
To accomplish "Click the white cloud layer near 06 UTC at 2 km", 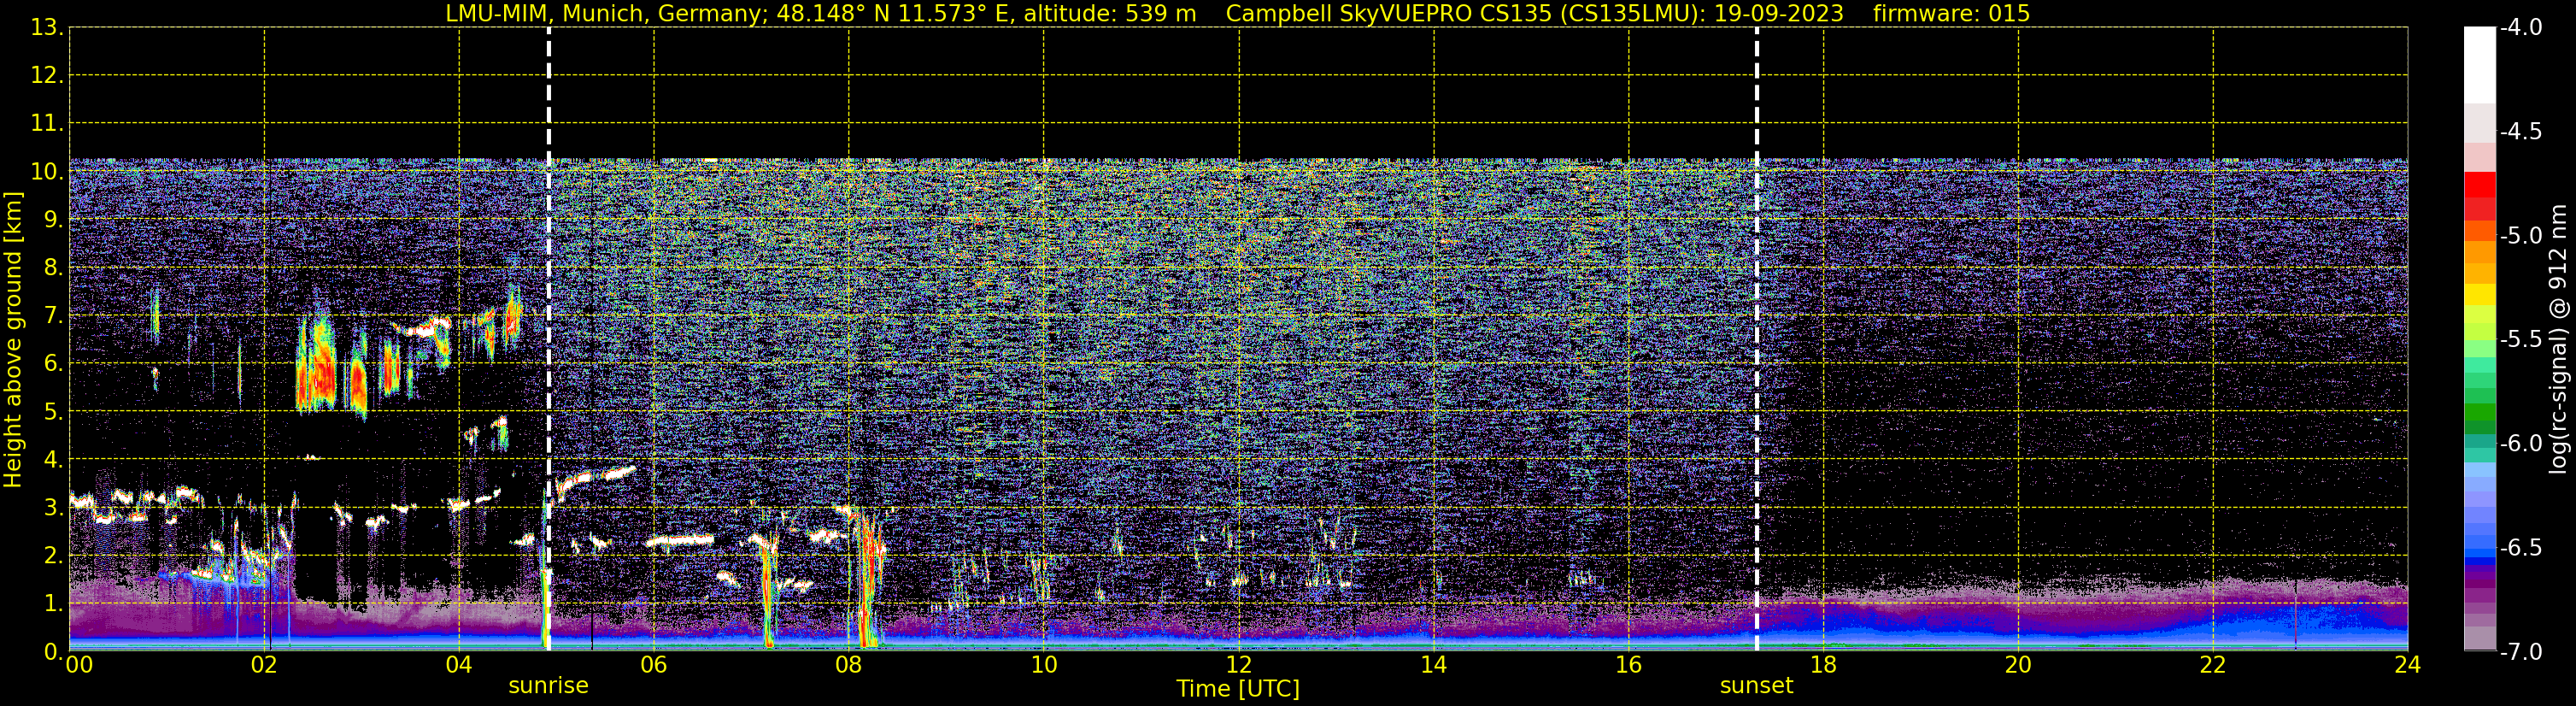I will click(x=681, y=541).
